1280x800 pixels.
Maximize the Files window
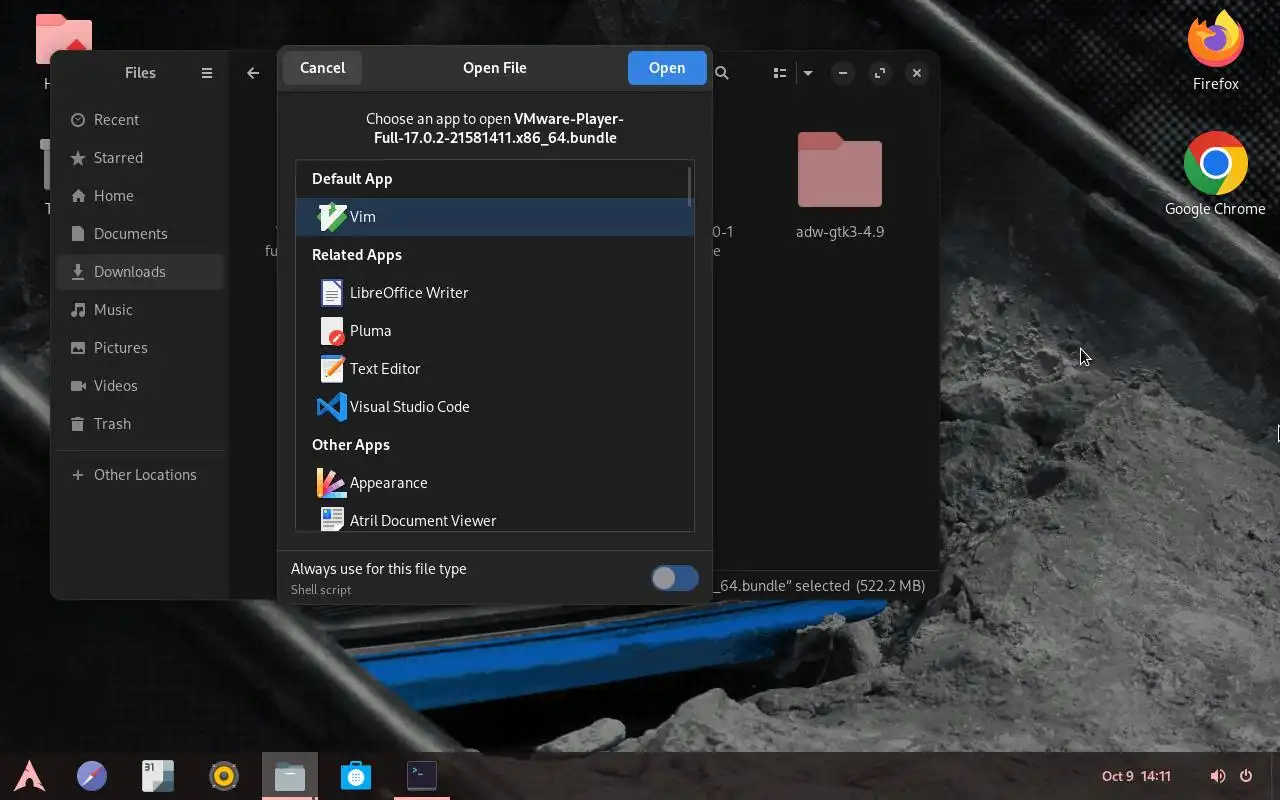pos(880,73)
